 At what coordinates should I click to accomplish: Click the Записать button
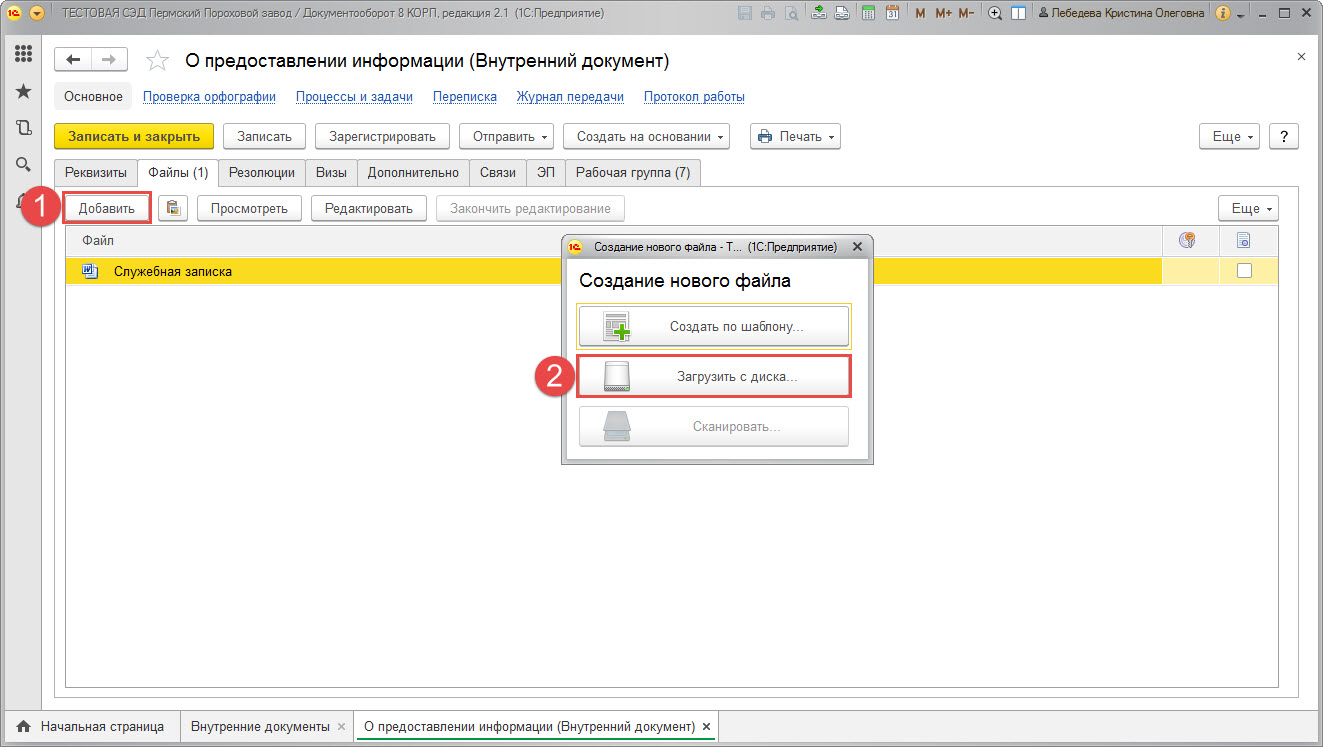pos(264,137)
